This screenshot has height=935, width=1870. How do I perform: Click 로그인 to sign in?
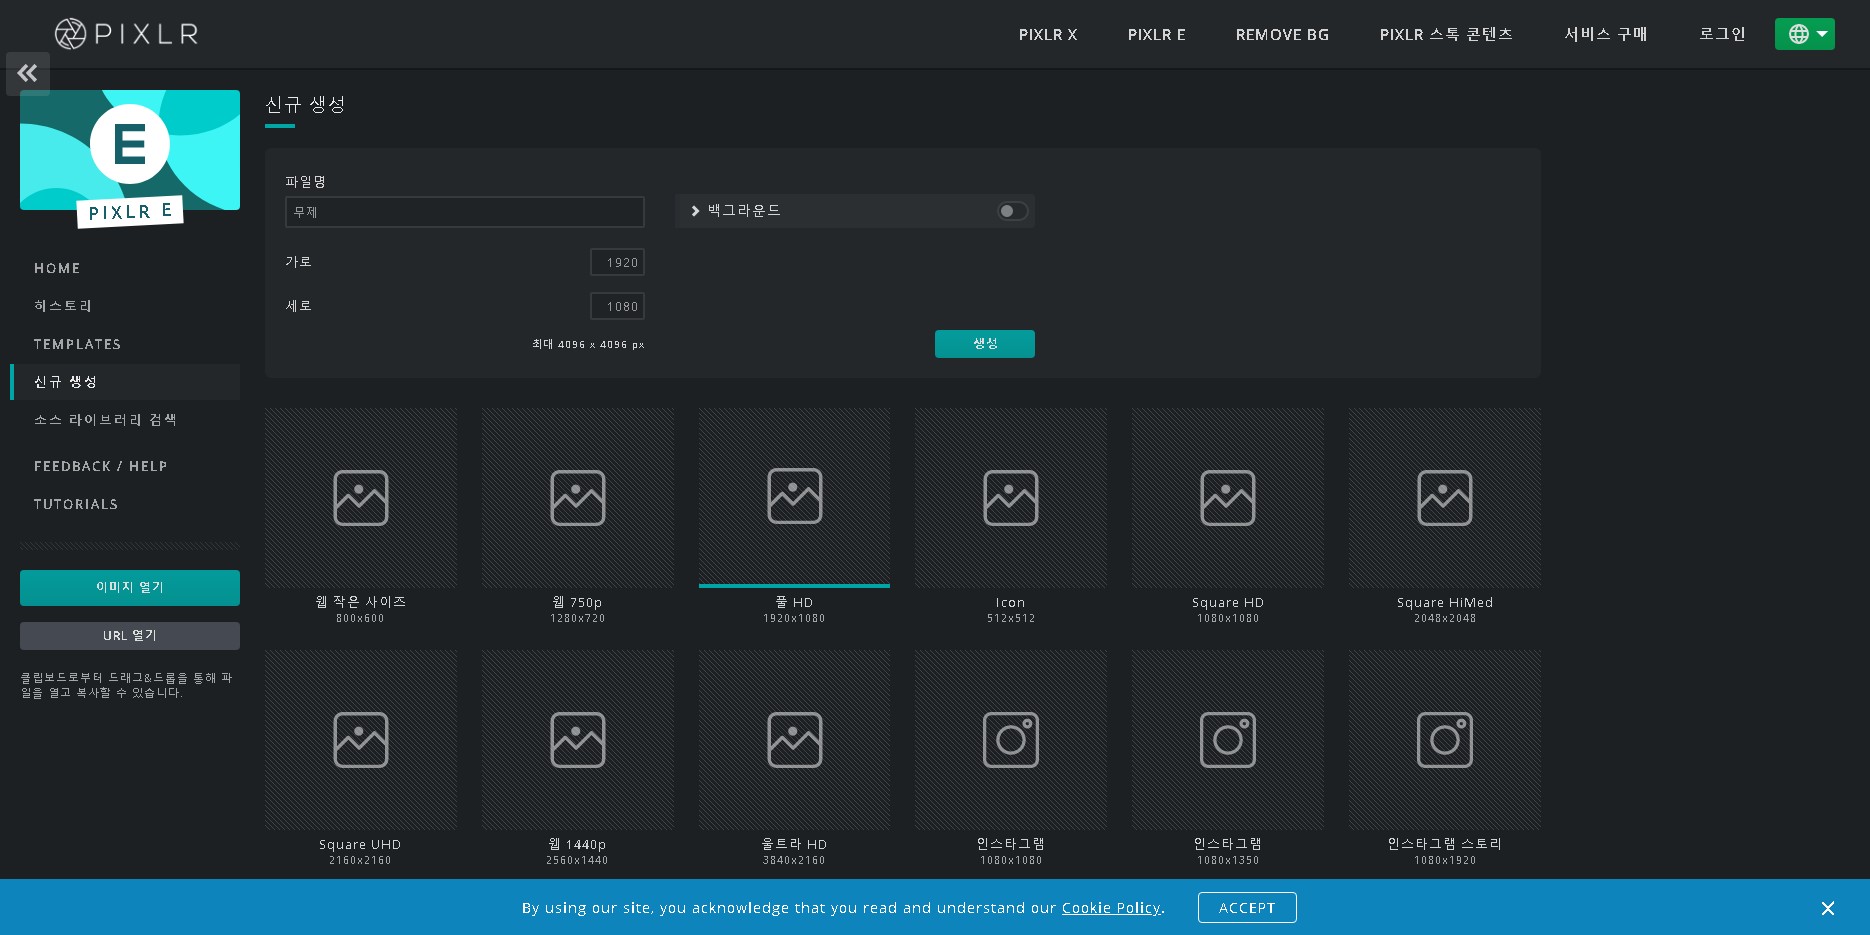1722,34
